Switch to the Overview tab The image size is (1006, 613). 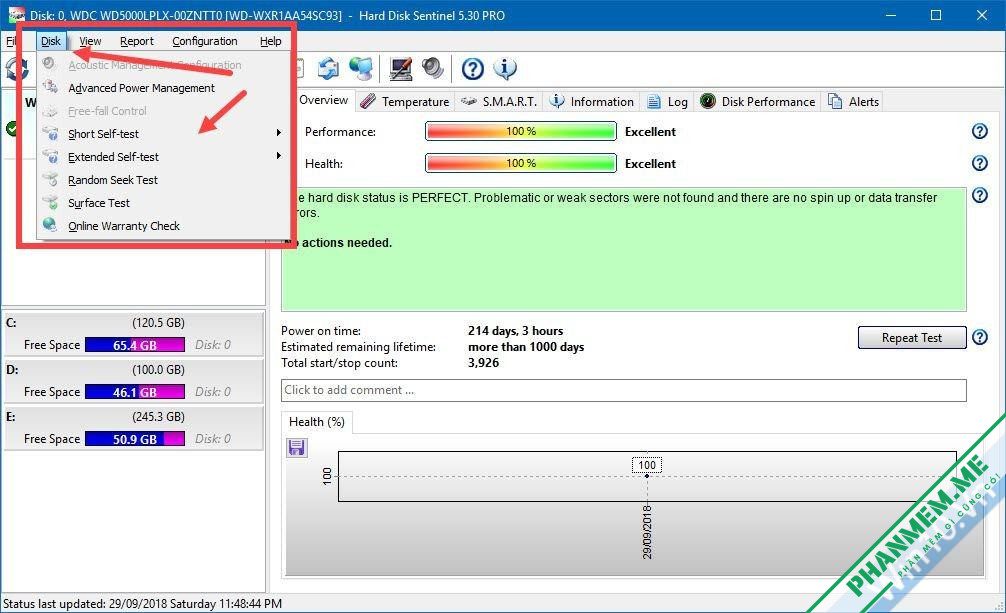tap(323, 100)
